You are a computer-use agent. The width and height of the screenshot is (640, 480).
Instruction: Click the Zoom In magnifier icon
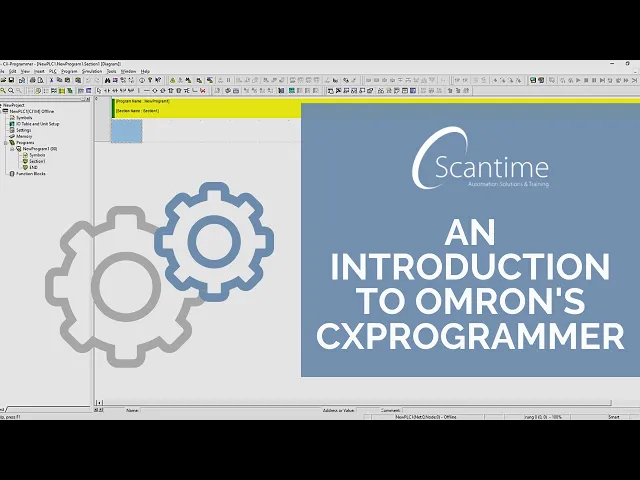tap(3, 91)
